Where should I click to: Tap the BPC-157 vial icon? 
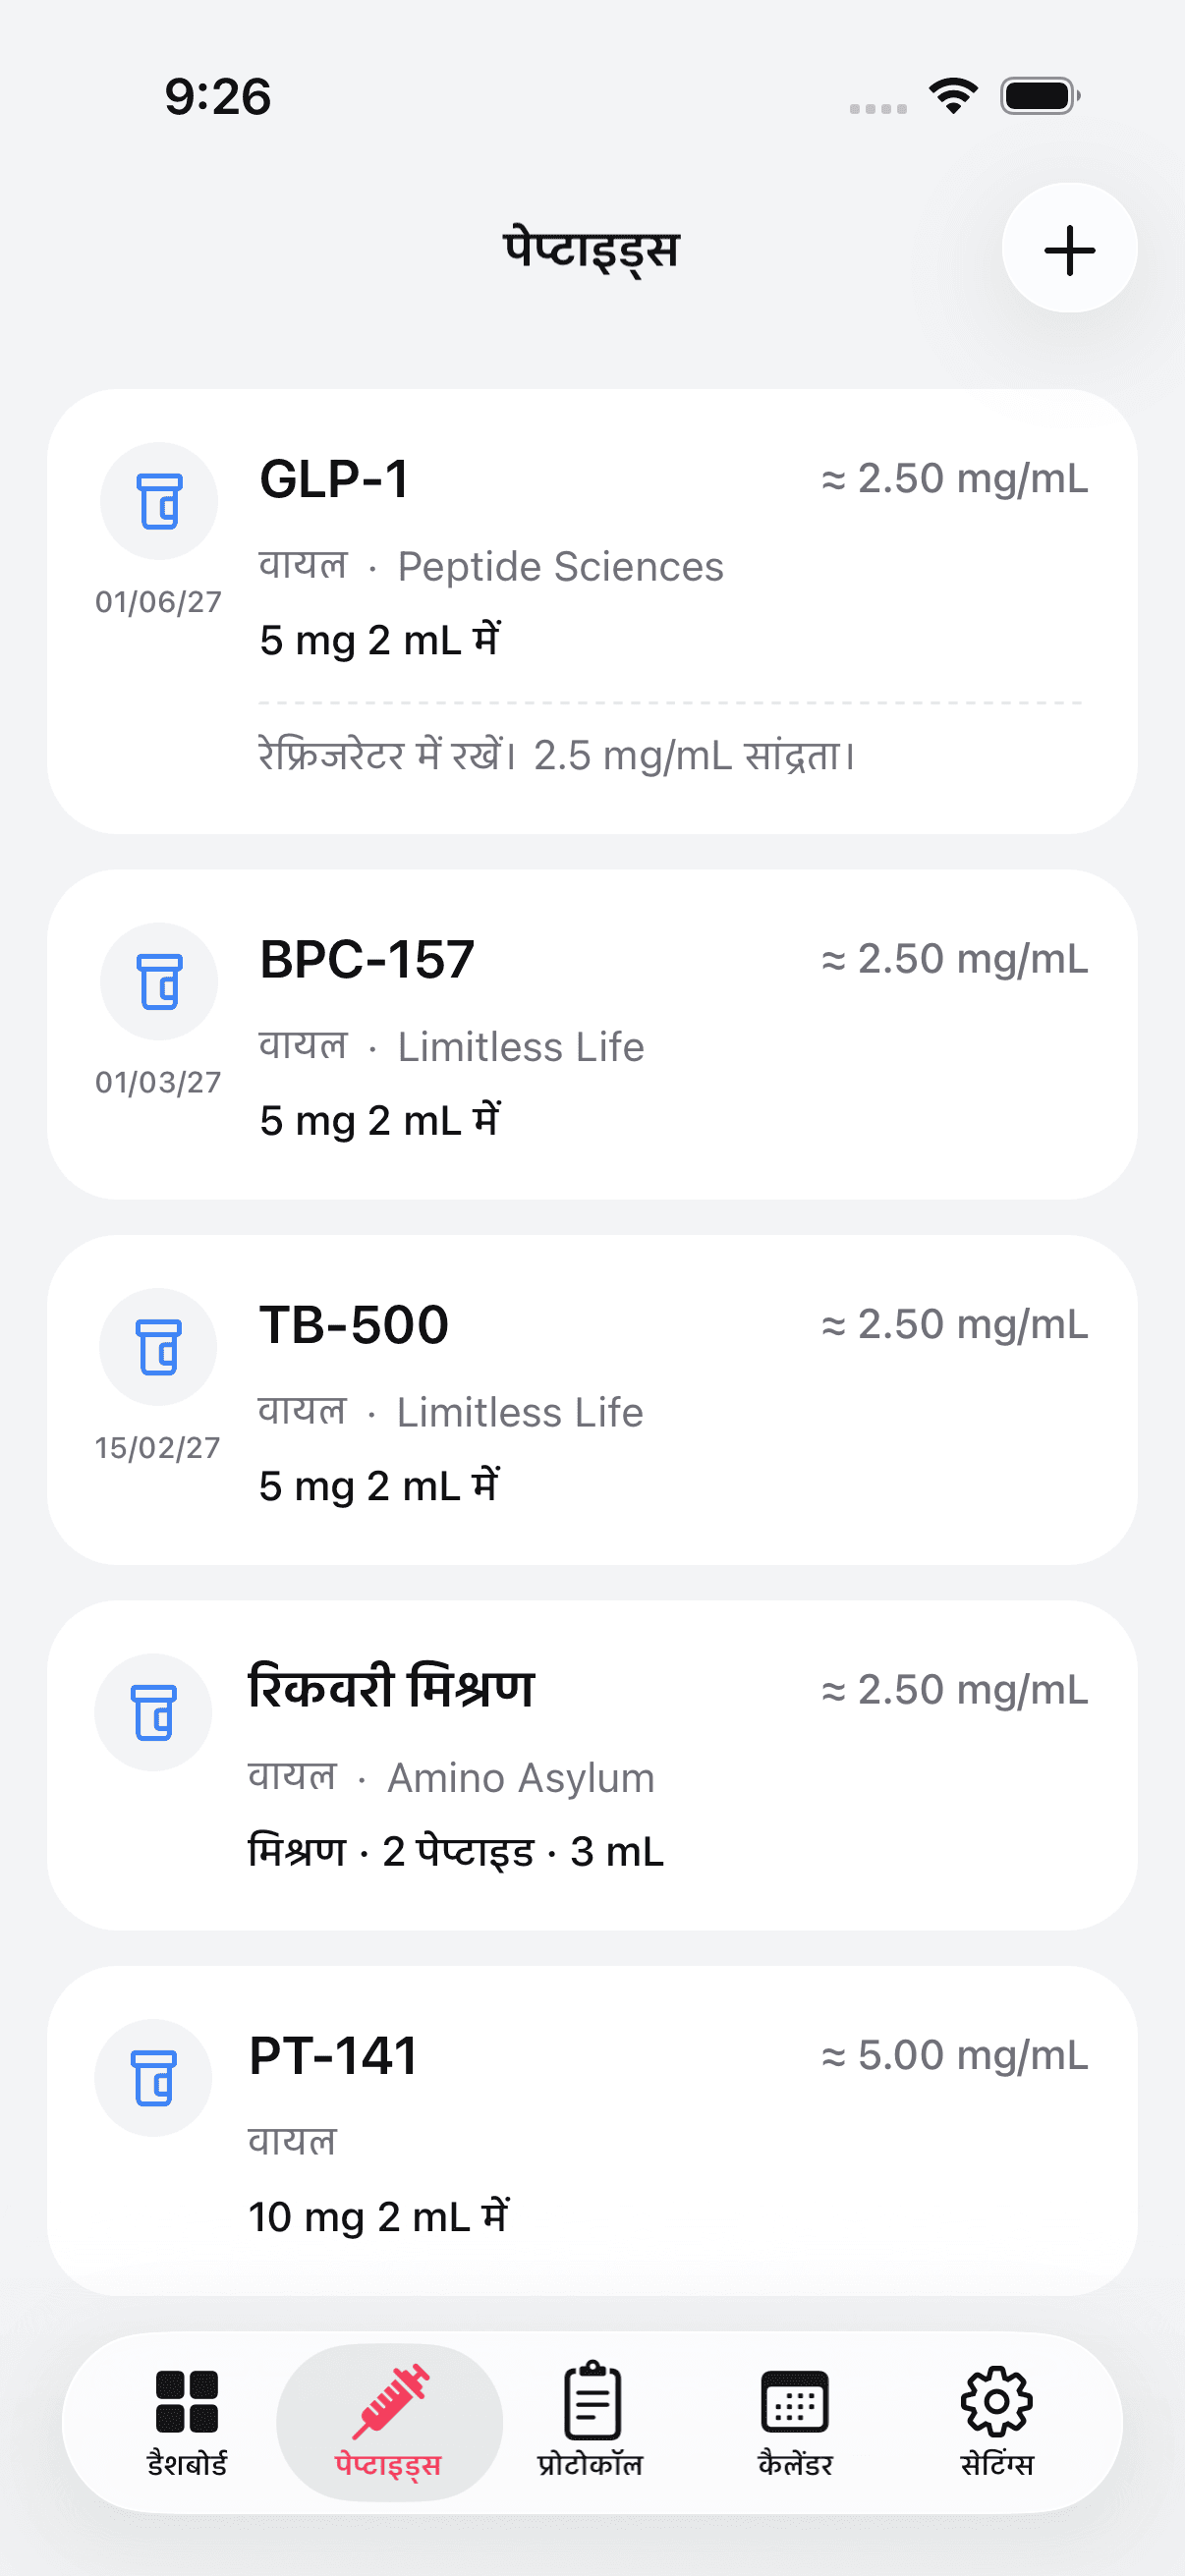[x=159, y=981]
